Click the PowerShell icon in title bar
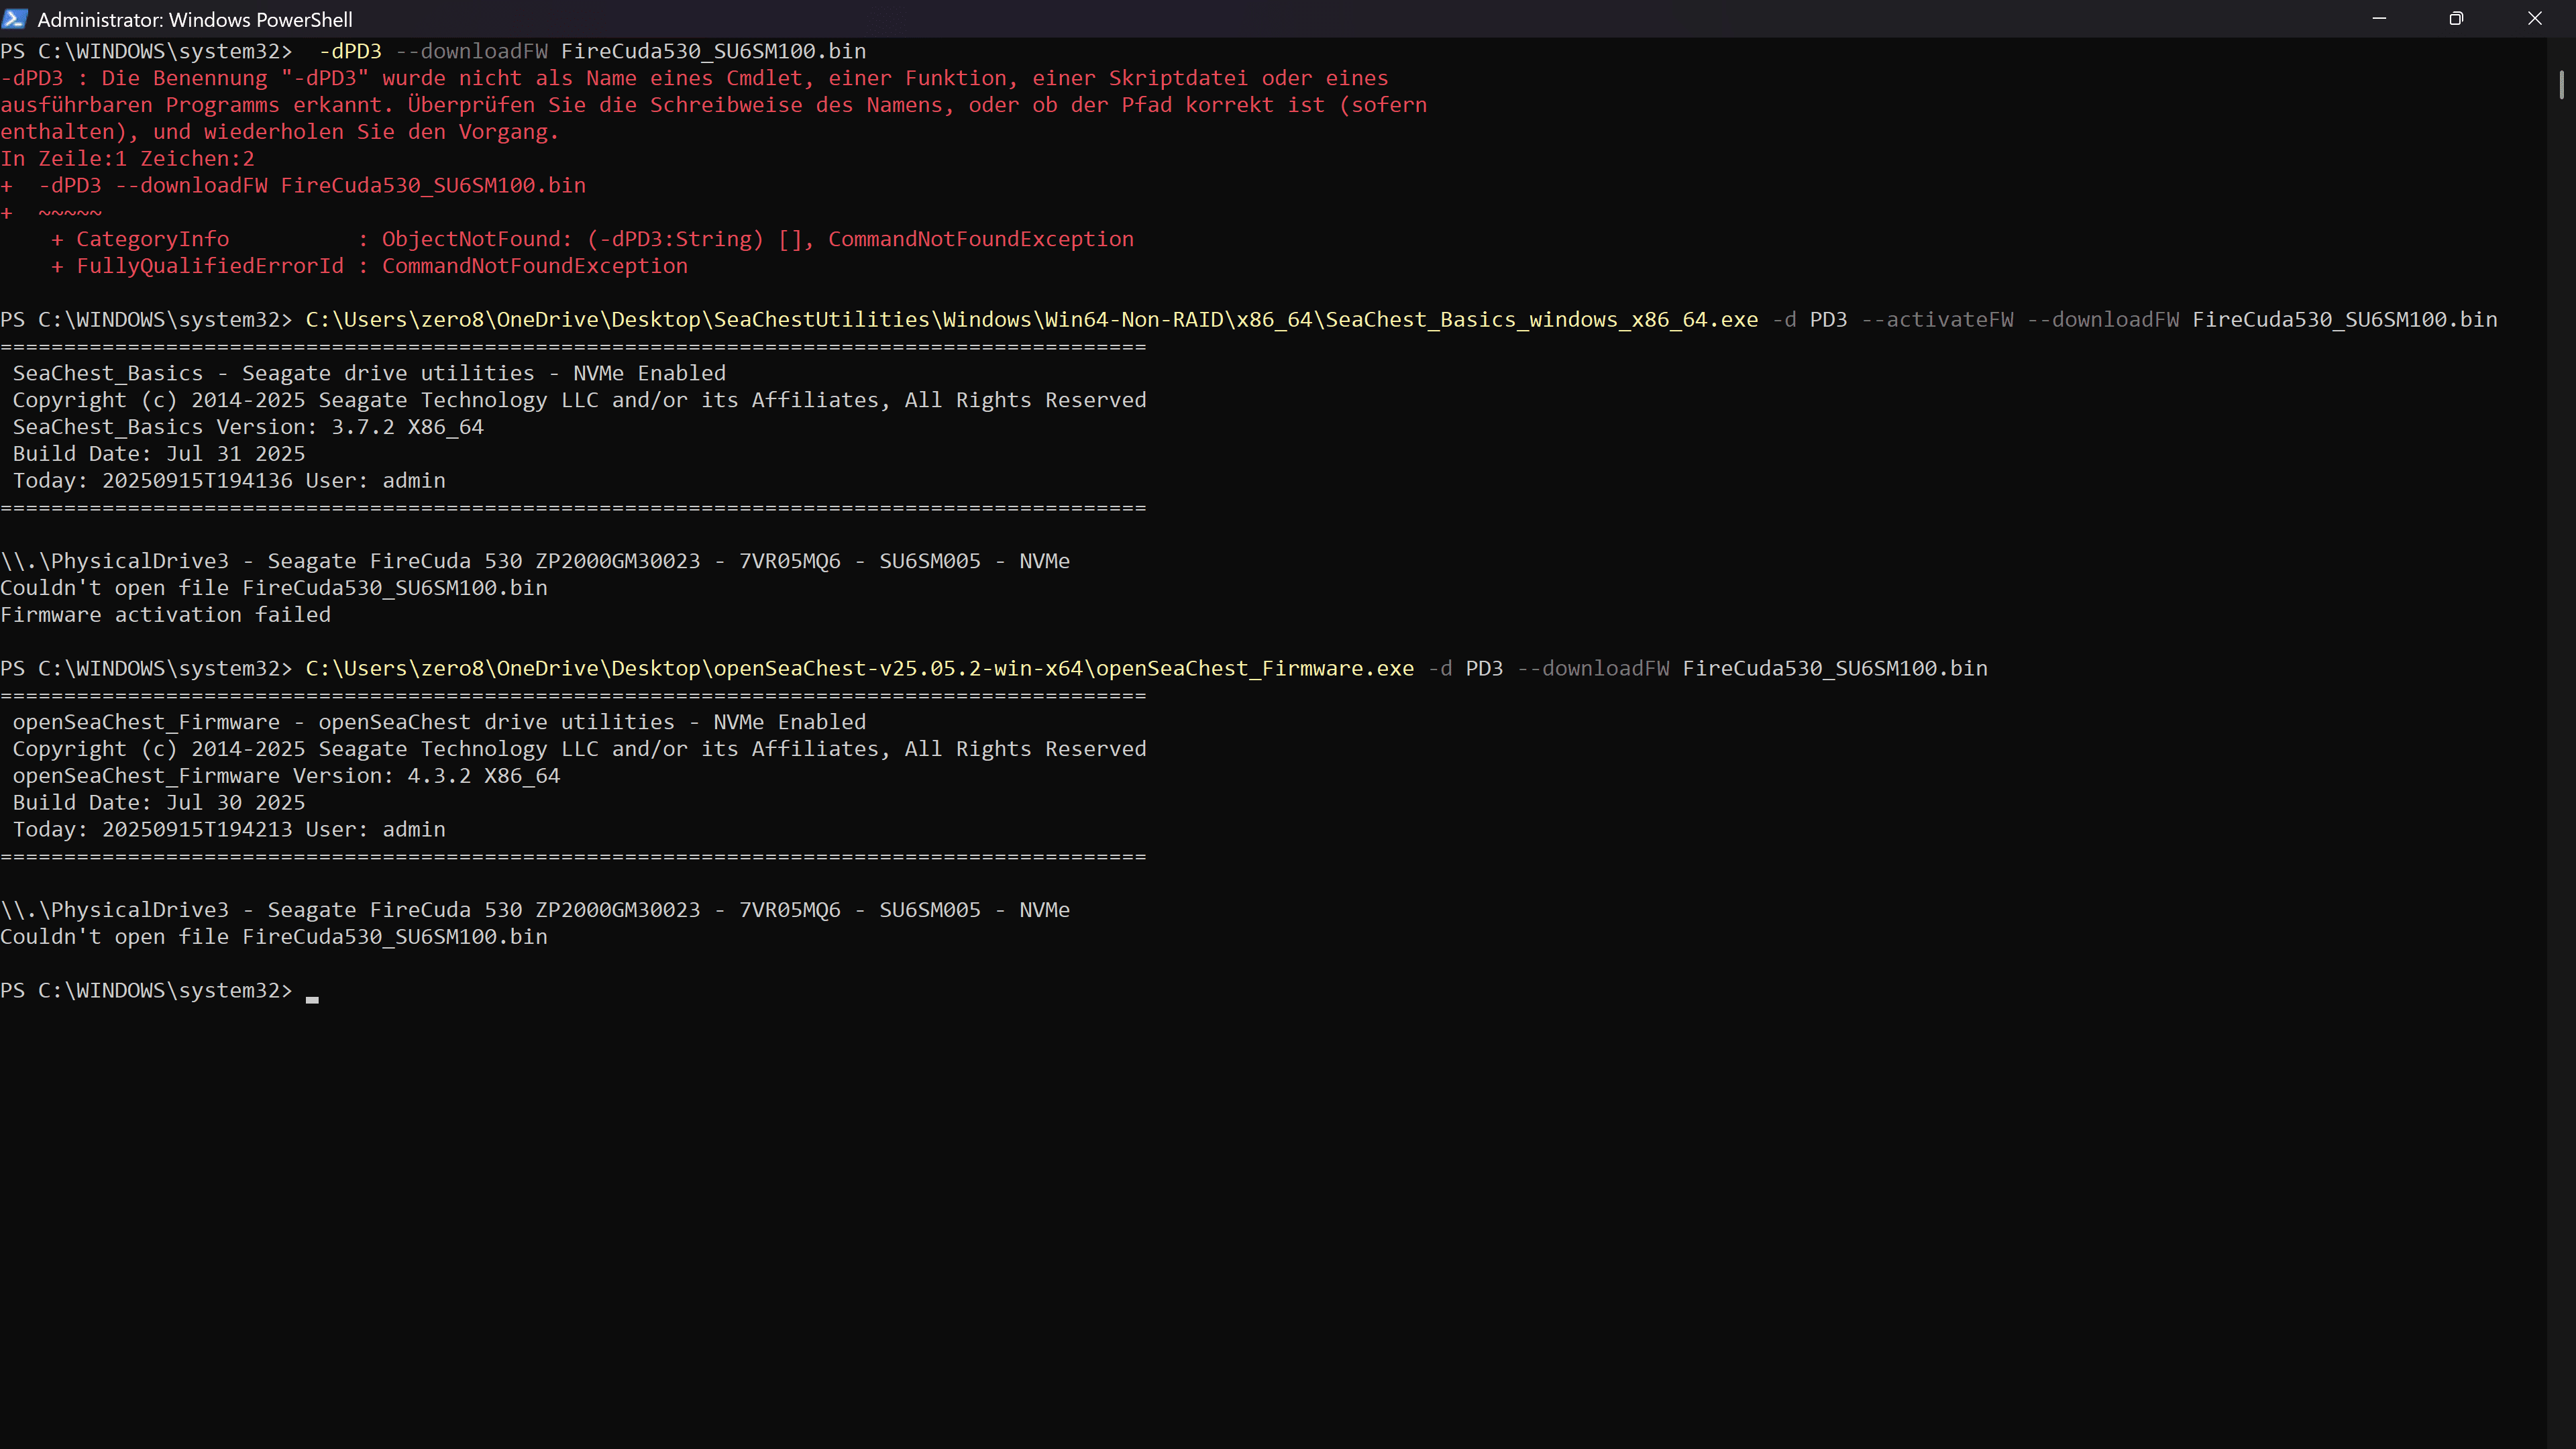Image resolution: width=2576 pixels, height=1449 pixels. [x=14, y=19]
